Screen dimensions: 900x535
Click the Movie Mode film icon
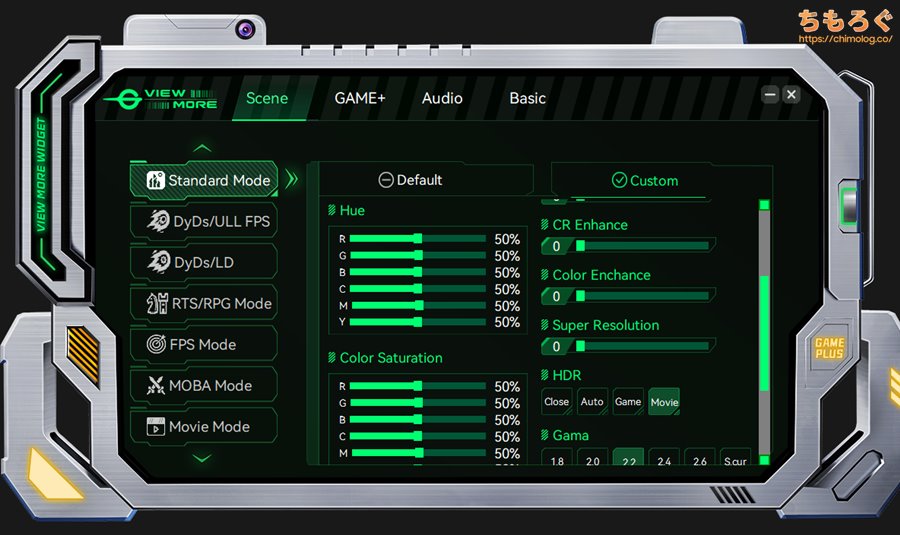[x=156, y=426]
